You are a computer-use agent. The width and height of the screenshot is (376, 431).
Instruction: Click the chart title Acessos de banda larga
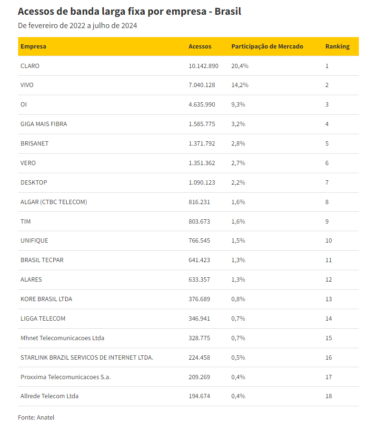point(129,11)
